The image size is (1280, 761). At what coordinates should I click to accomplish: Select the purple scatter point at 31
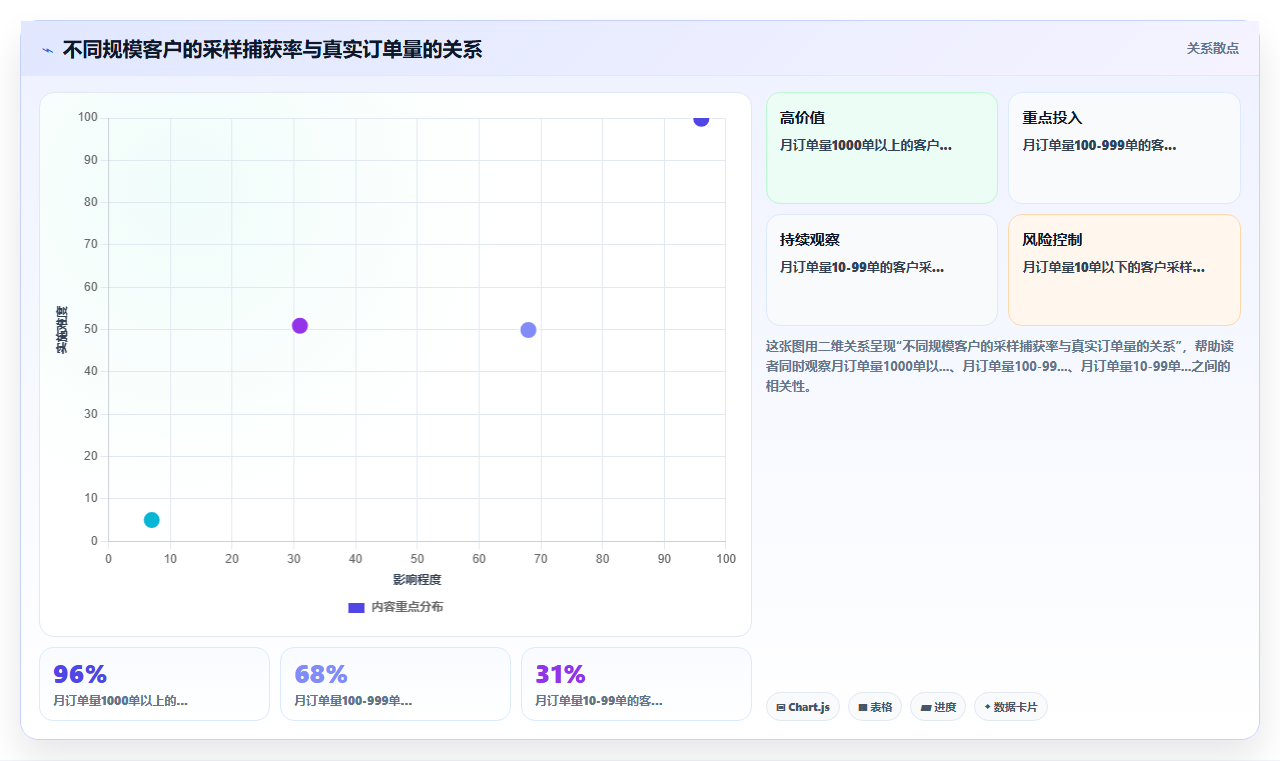(x=300, y=326)
